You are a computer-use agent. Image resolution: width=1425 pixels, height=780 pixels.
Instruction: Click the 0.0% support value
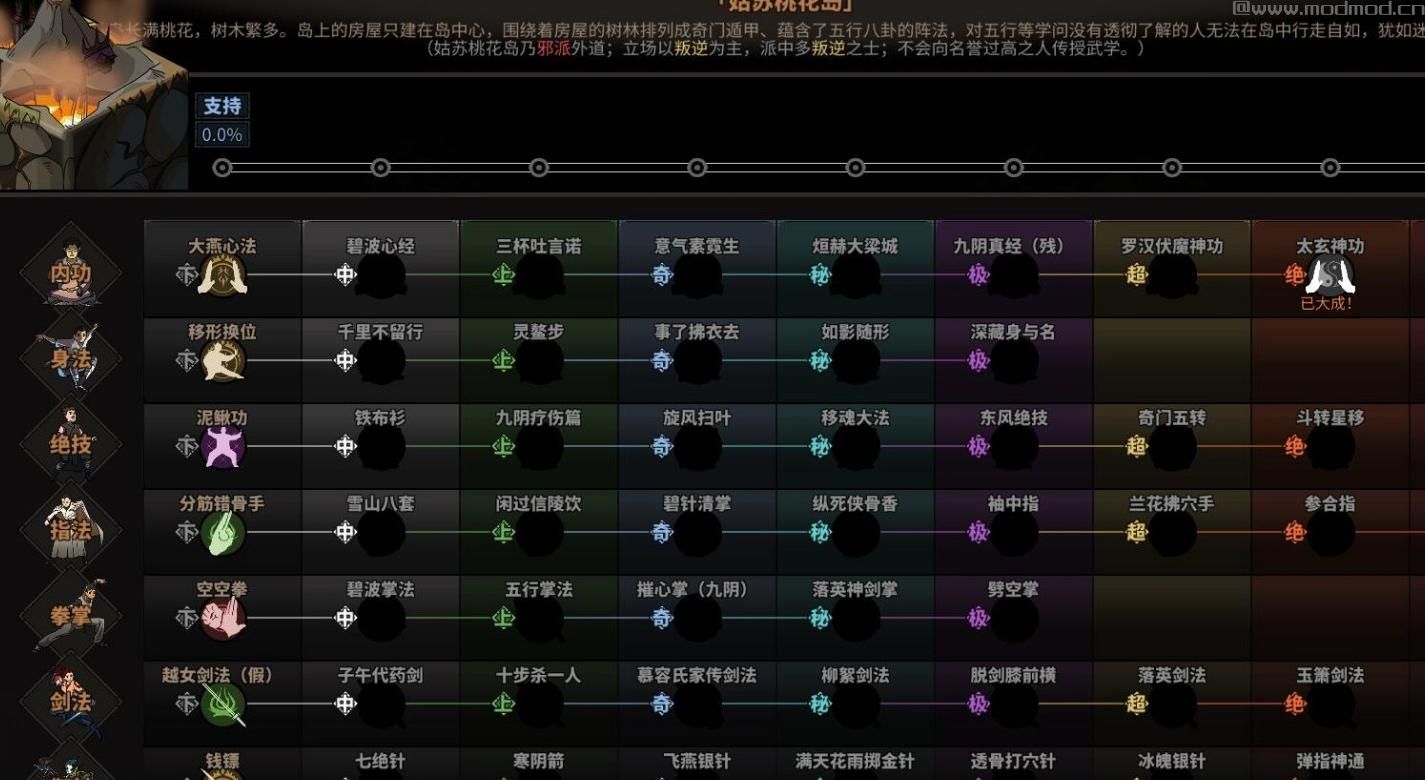222,135
